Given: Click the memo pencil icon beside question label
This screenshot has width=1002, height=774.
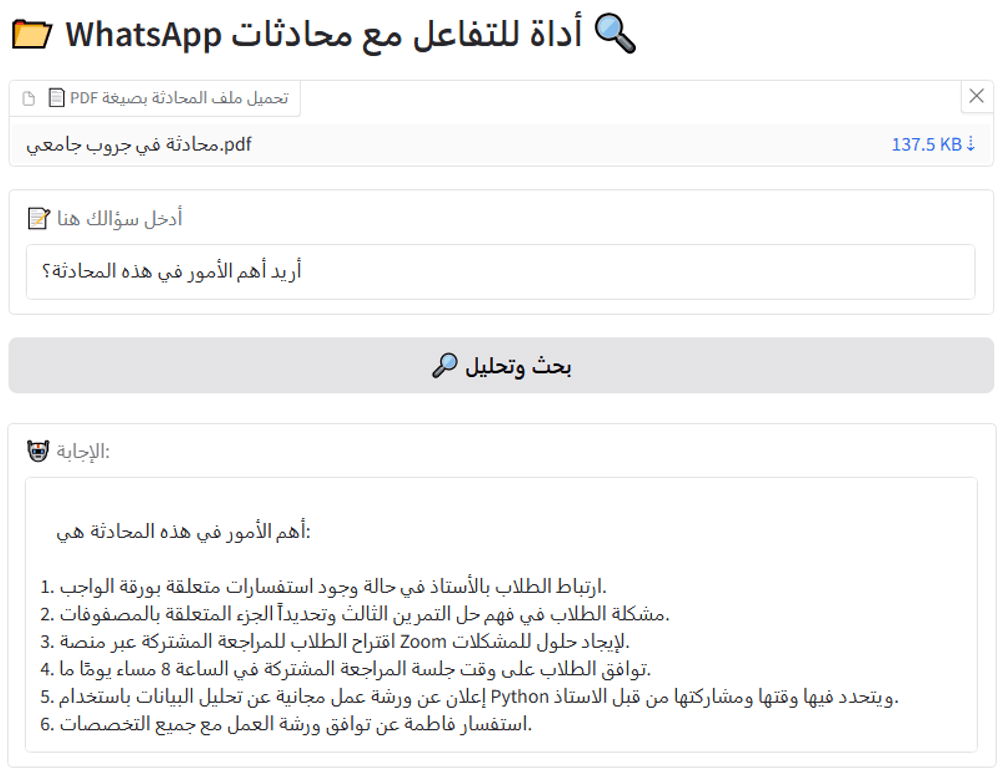Looking at the screenshot, I should (38, 218).
